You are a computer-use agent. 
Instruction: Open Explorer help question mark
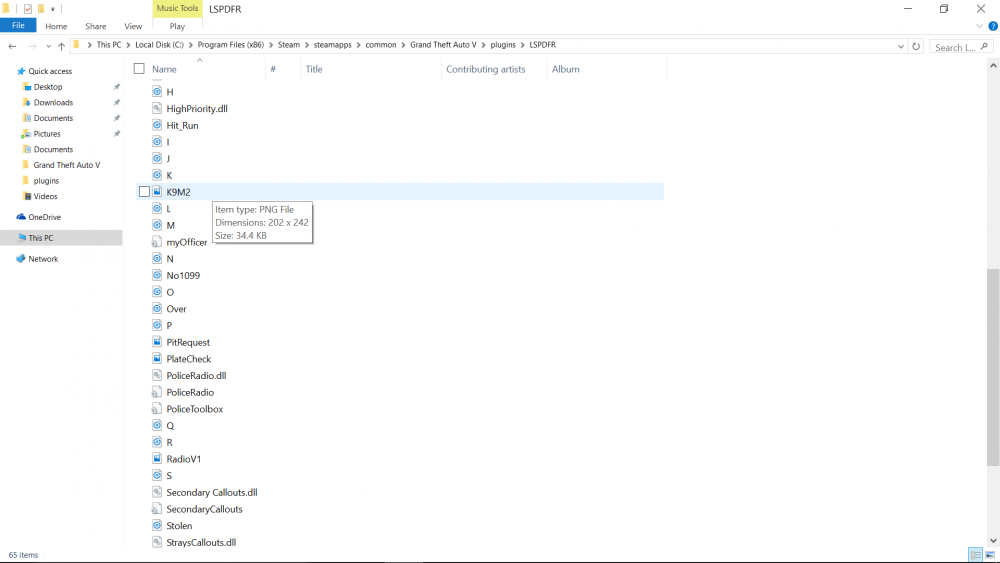tap(992, 26)
